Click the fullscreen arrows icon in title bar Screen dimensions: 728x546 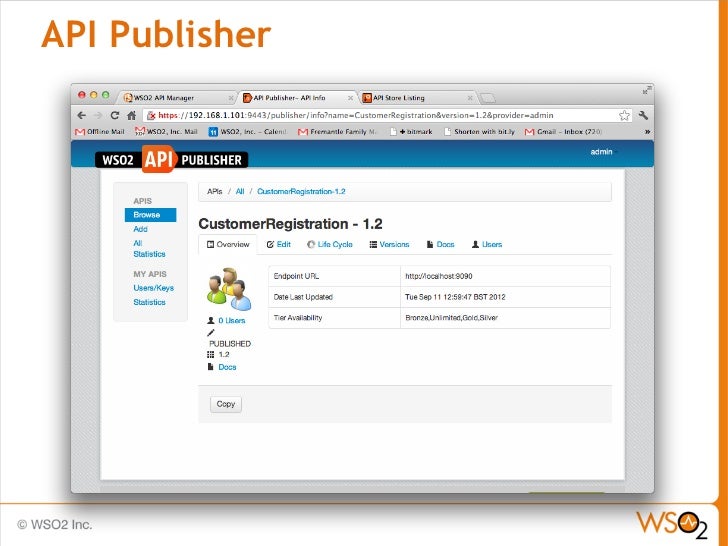(646, 91)
